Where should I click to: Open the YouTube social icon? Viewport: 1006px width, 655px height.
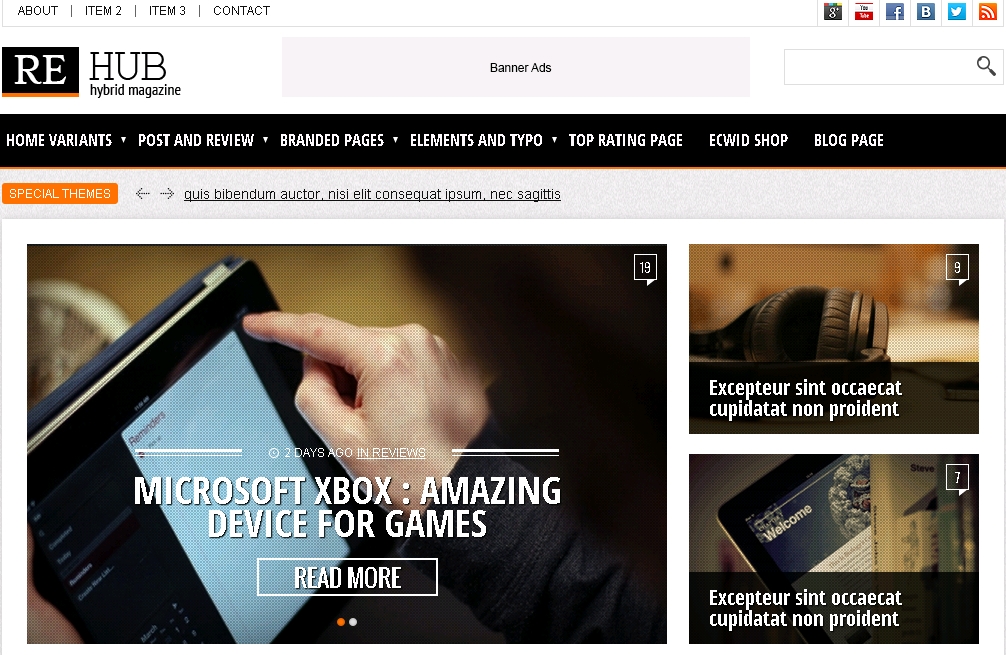[864, 12]
